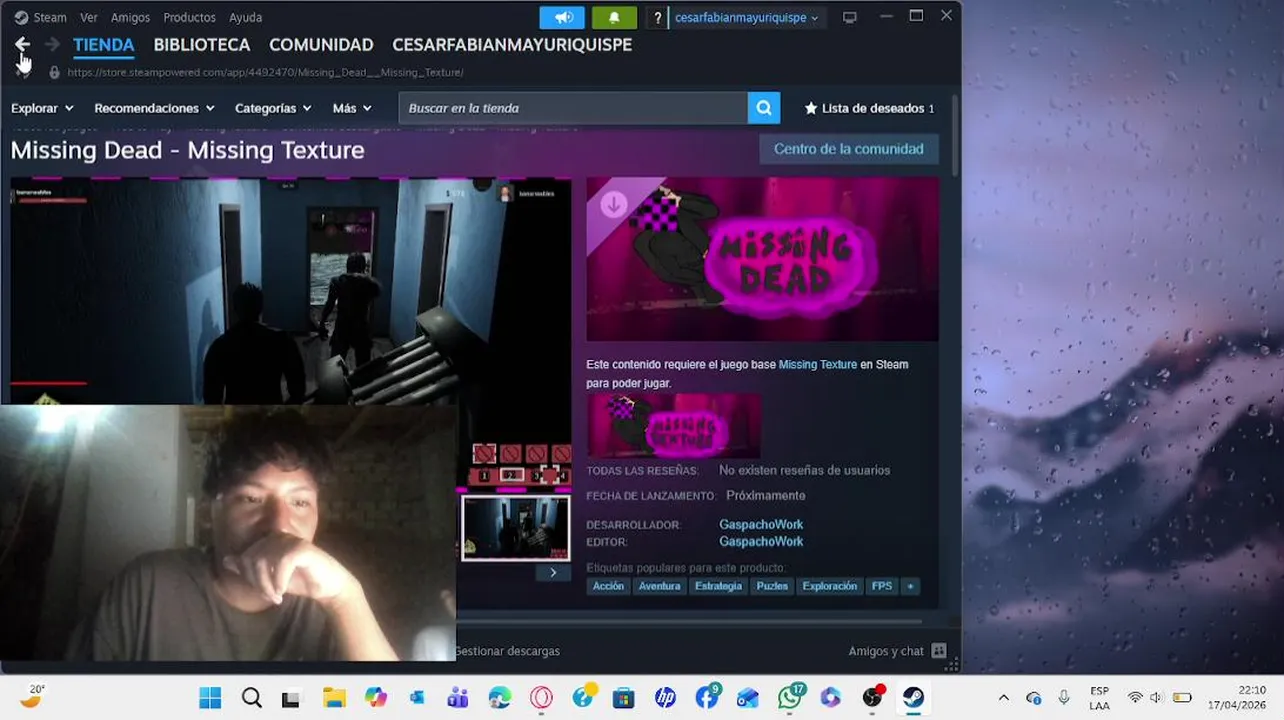Follow the Missing Texture base game link
Viewport: 1284px width, 720px height.
click(x=818, y=365)
